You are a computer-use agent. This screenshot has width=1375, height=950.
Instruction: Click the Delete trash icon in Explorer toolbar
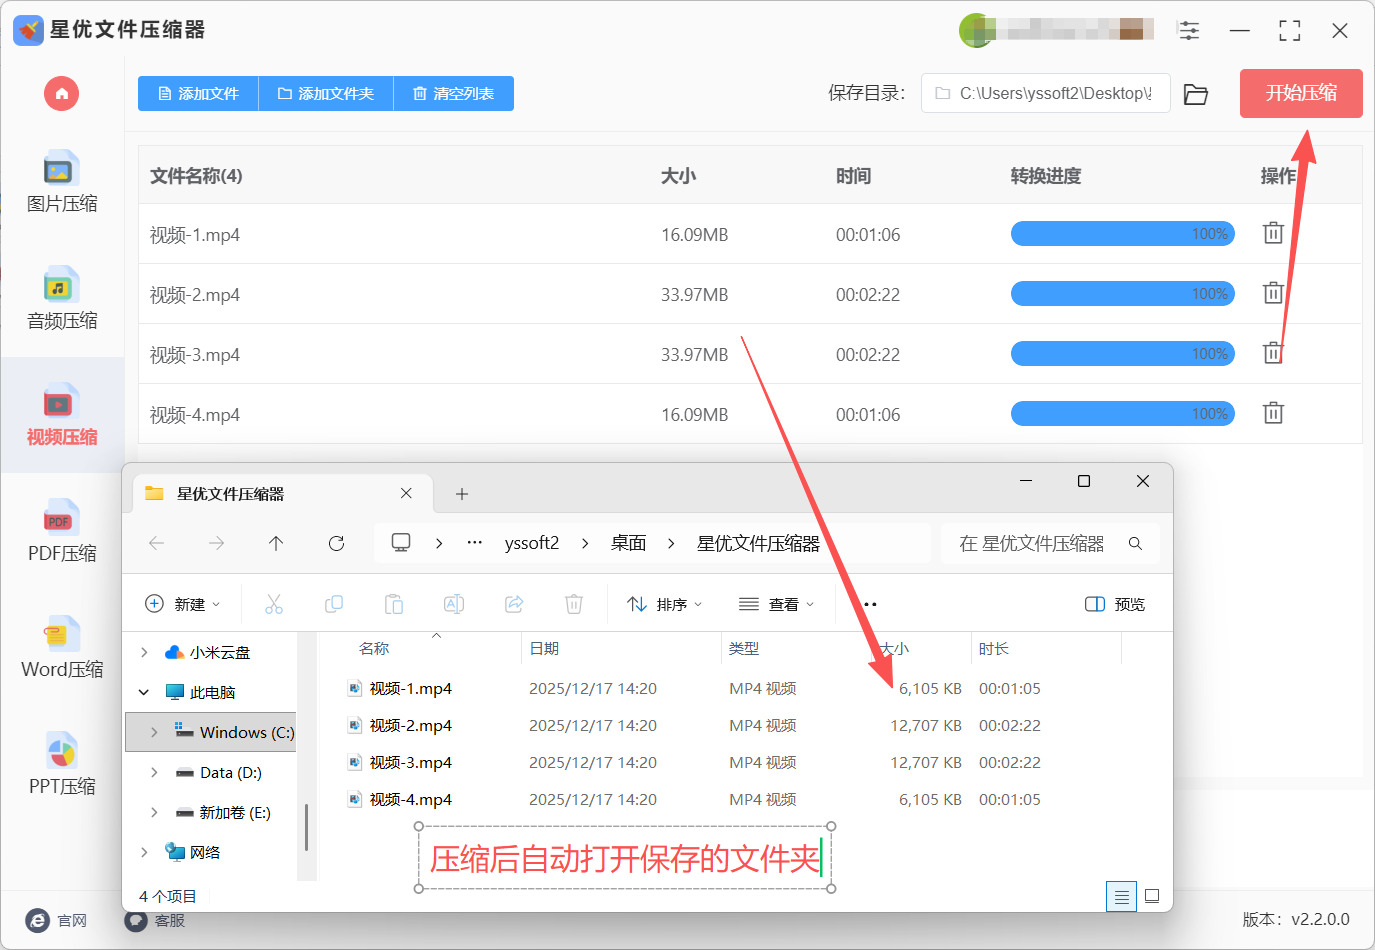point(574,604)
